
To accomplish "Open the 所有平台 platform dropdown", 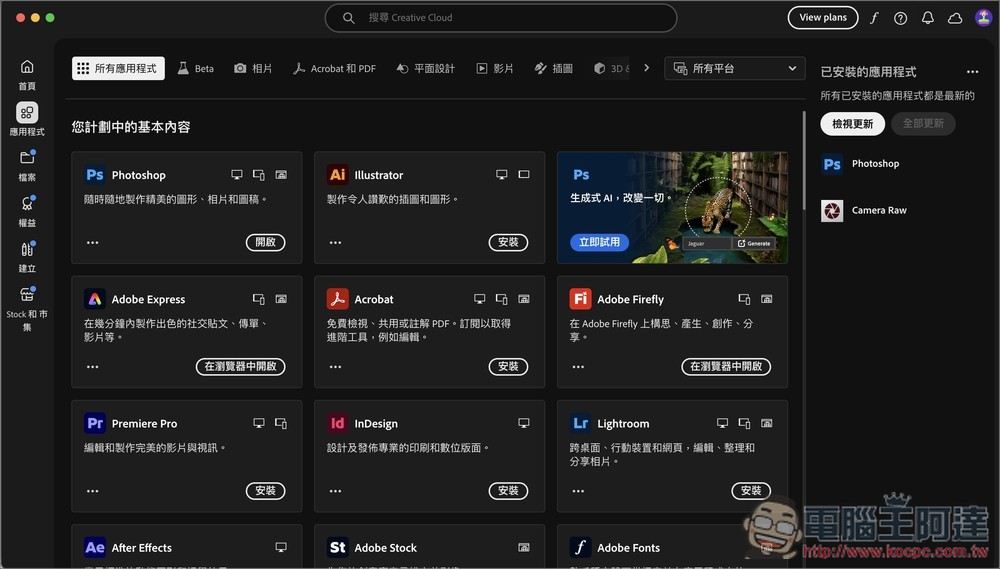I will pos(735,68).
